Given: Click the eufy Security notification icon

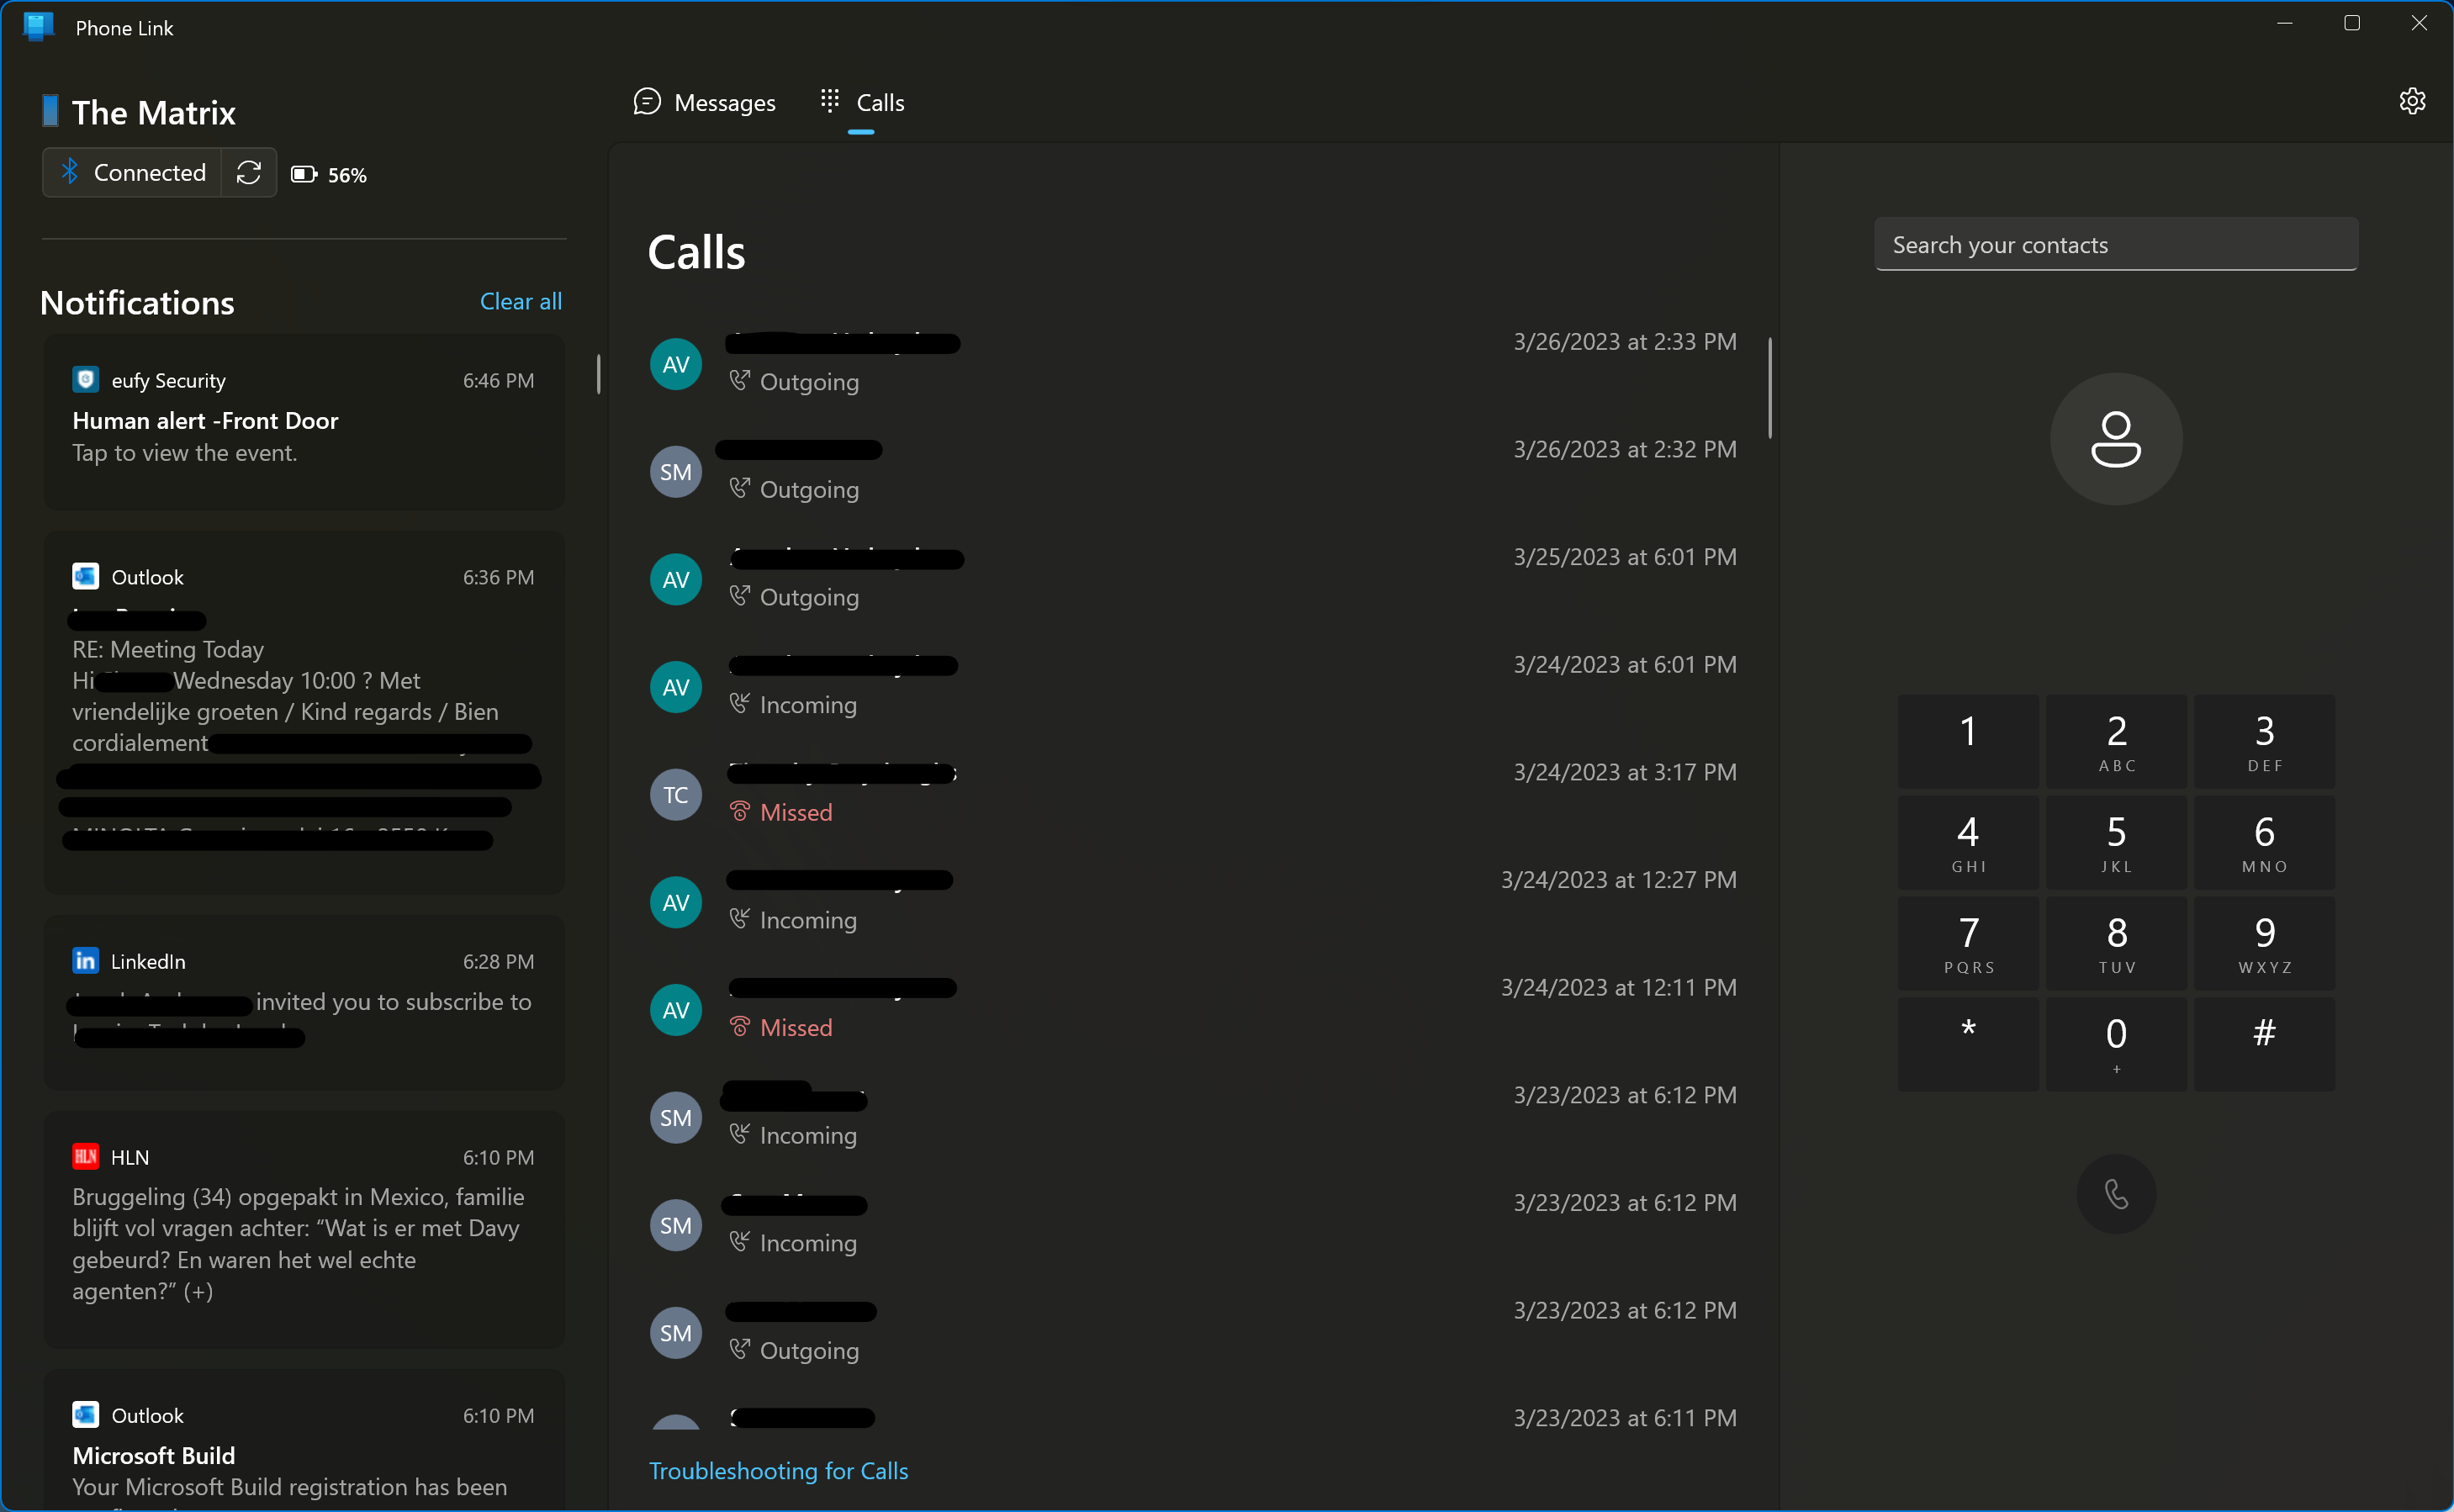Looking at the screenshot, I should point(86,380).
